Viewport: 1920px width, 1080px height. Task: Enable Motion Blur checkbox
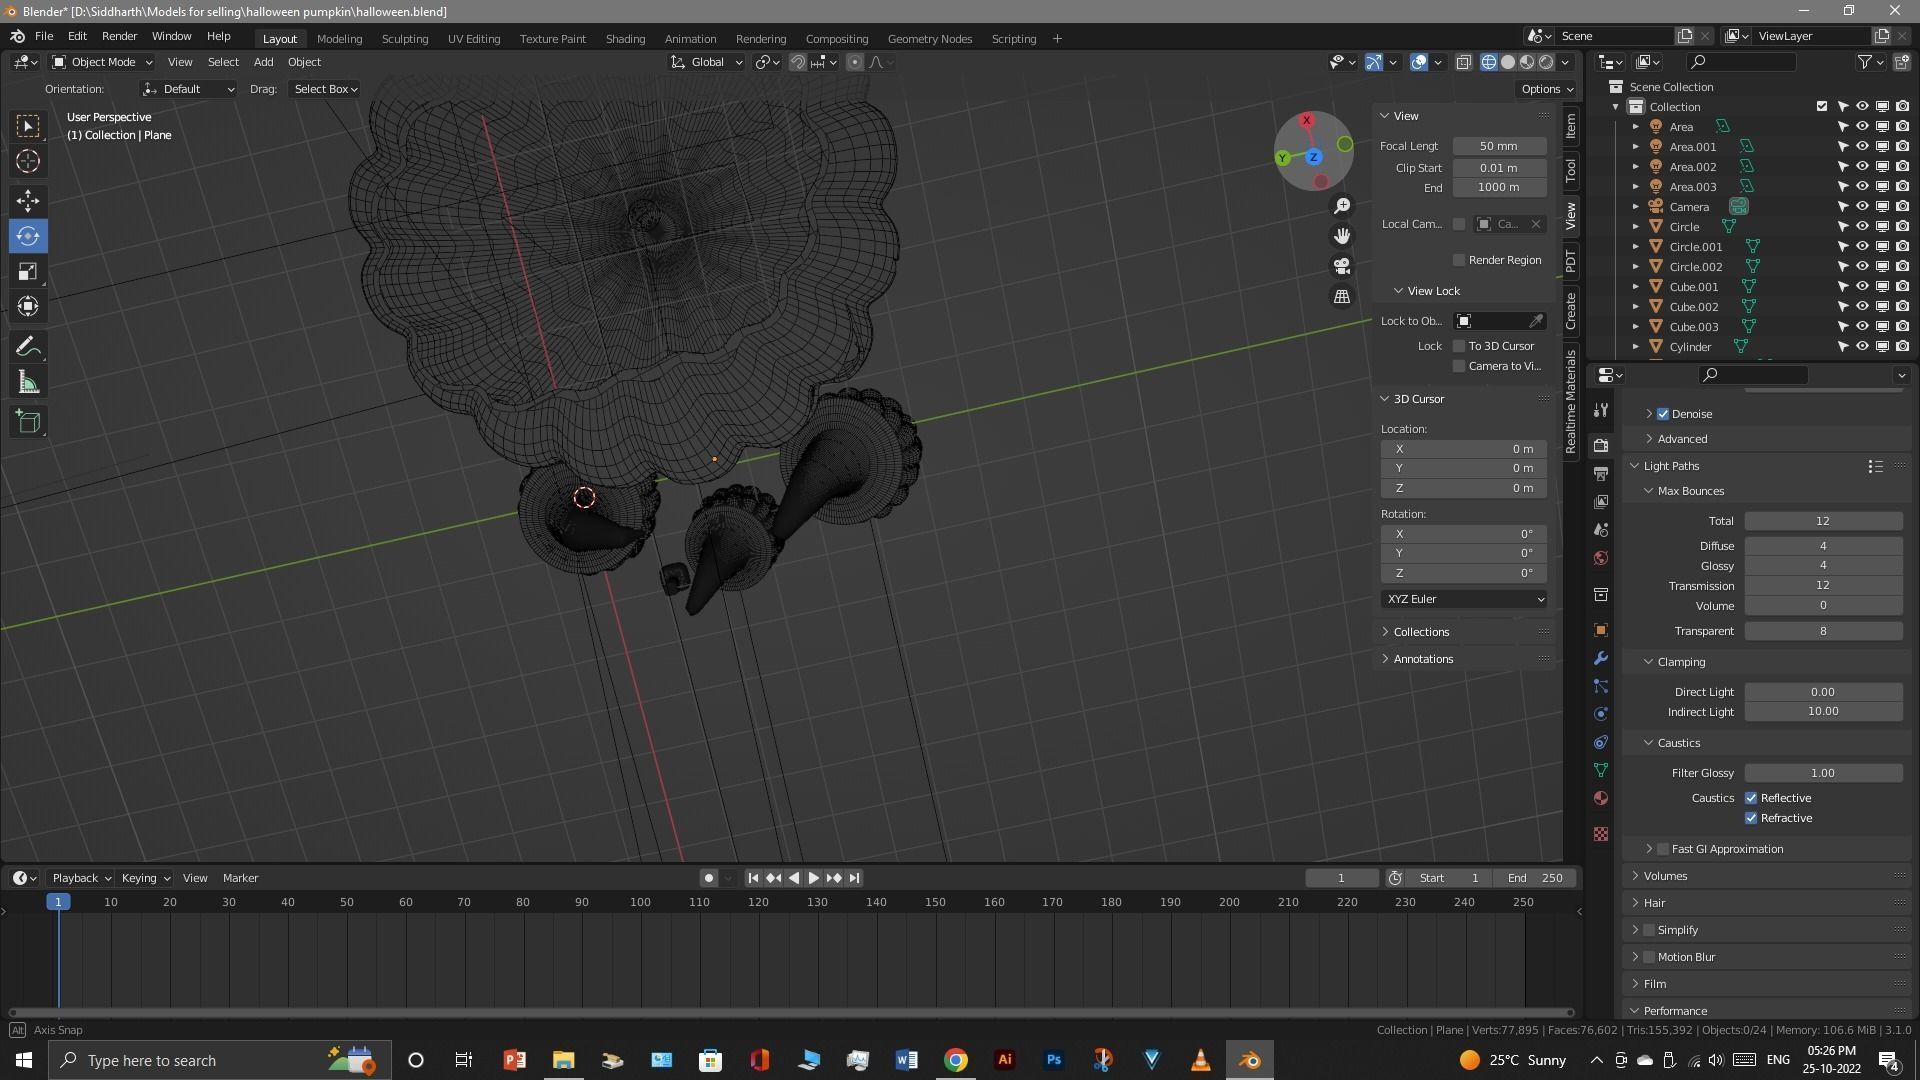point(1649,957)
